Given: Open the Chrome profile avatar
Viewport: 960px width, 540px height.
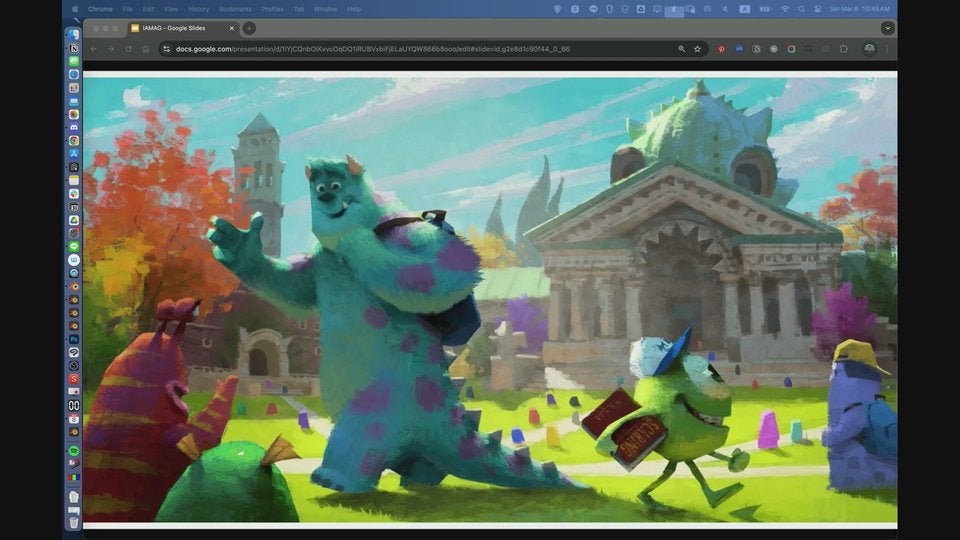Looking at the screenshot, I should click(869, 49).
